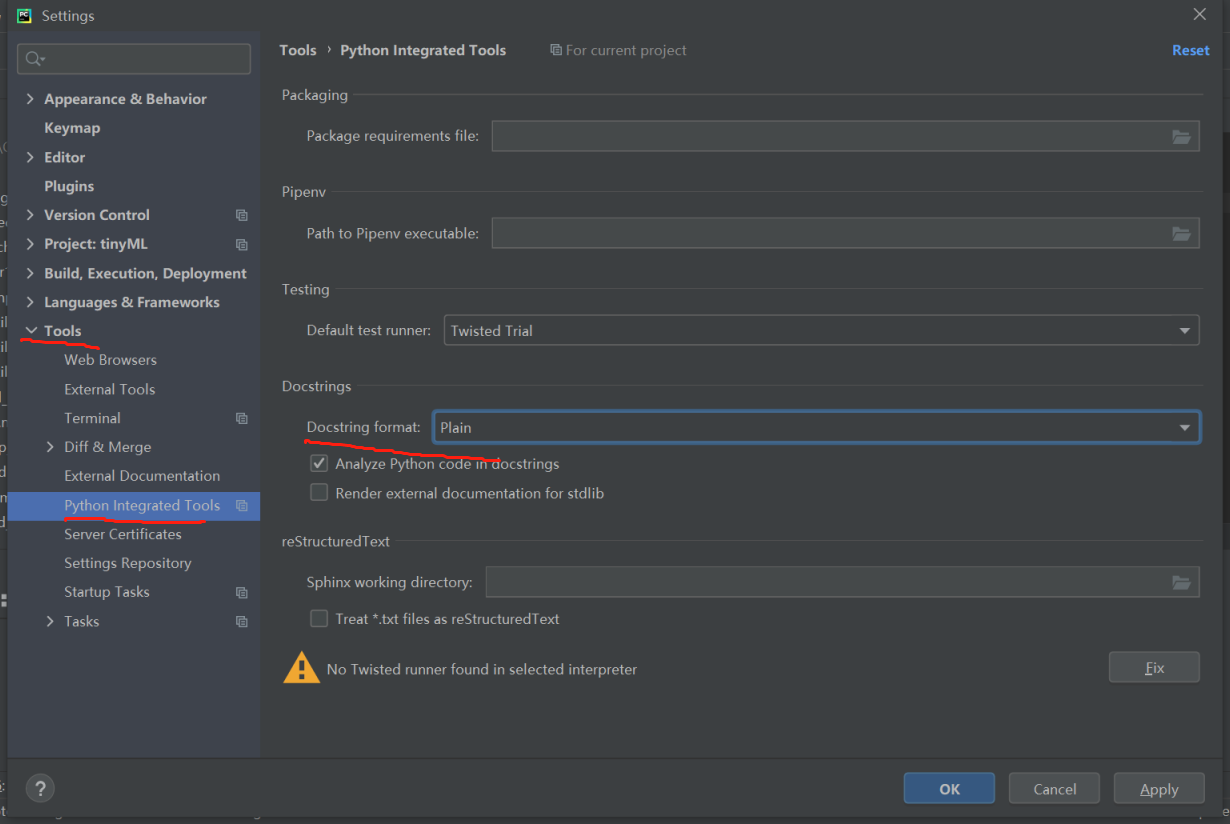Expand the Diff & Merge node
This screenshot has height=824, width=1230.
50,447
